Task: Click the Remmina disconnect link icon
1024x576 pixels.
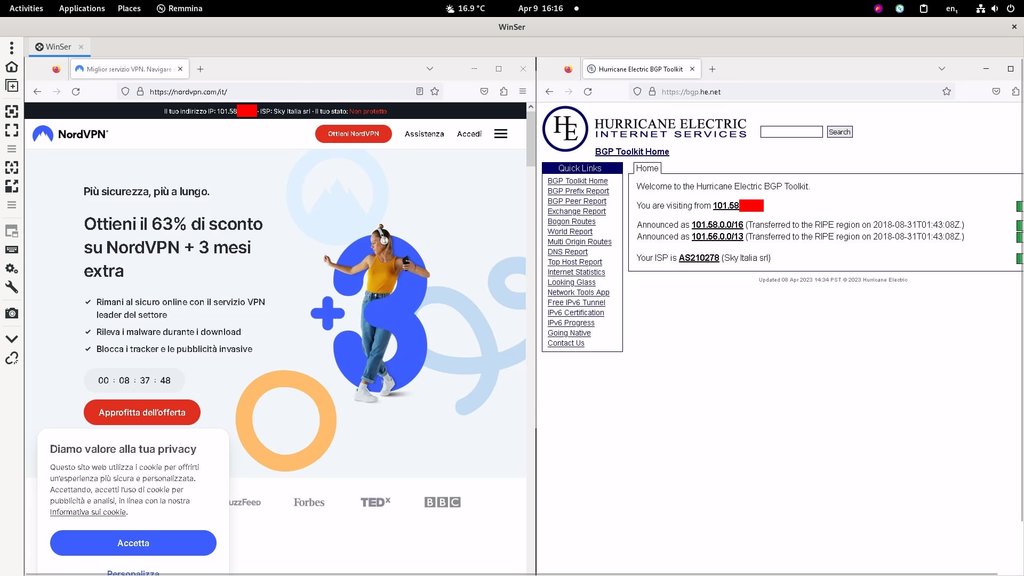Action: point(12,358)
